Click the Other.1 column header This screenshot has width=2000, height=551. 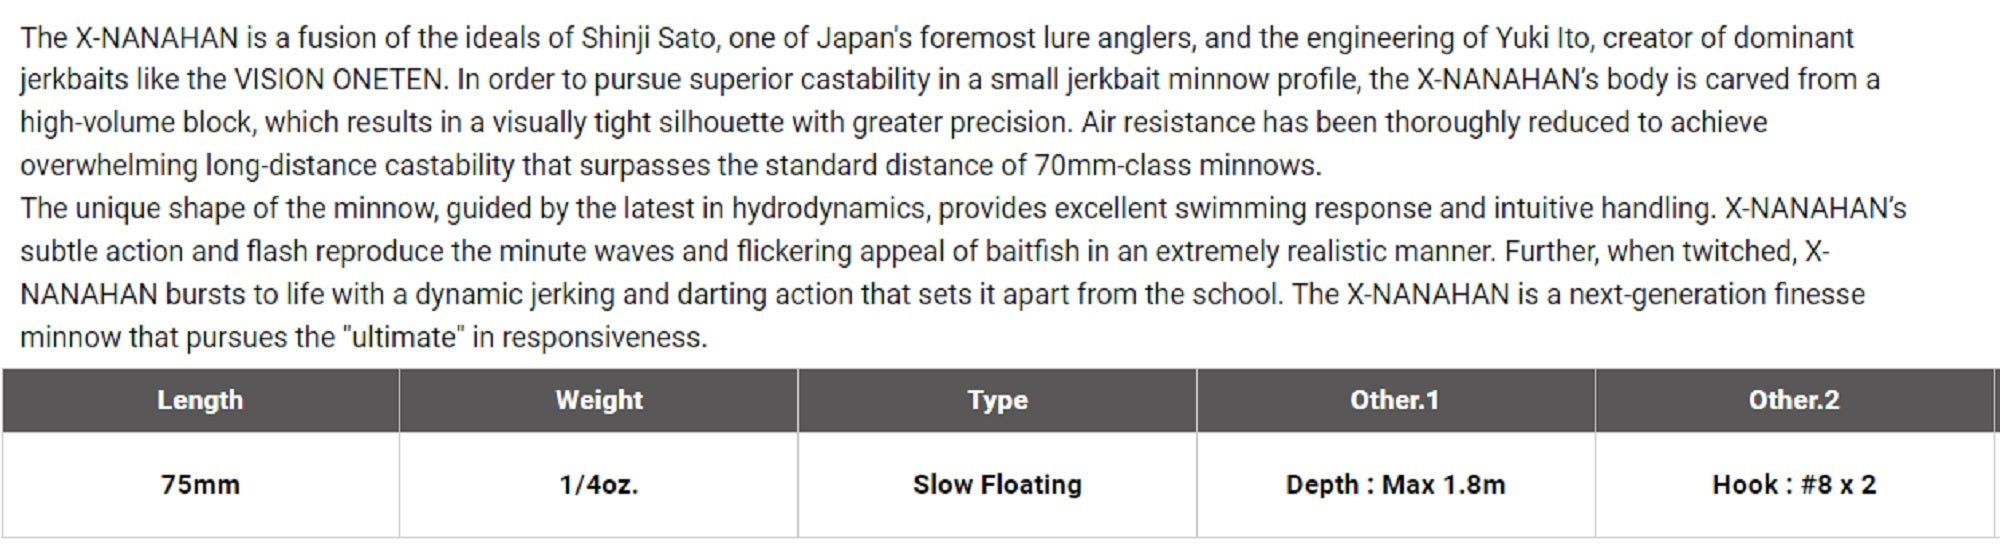(x=1394, y=400)
